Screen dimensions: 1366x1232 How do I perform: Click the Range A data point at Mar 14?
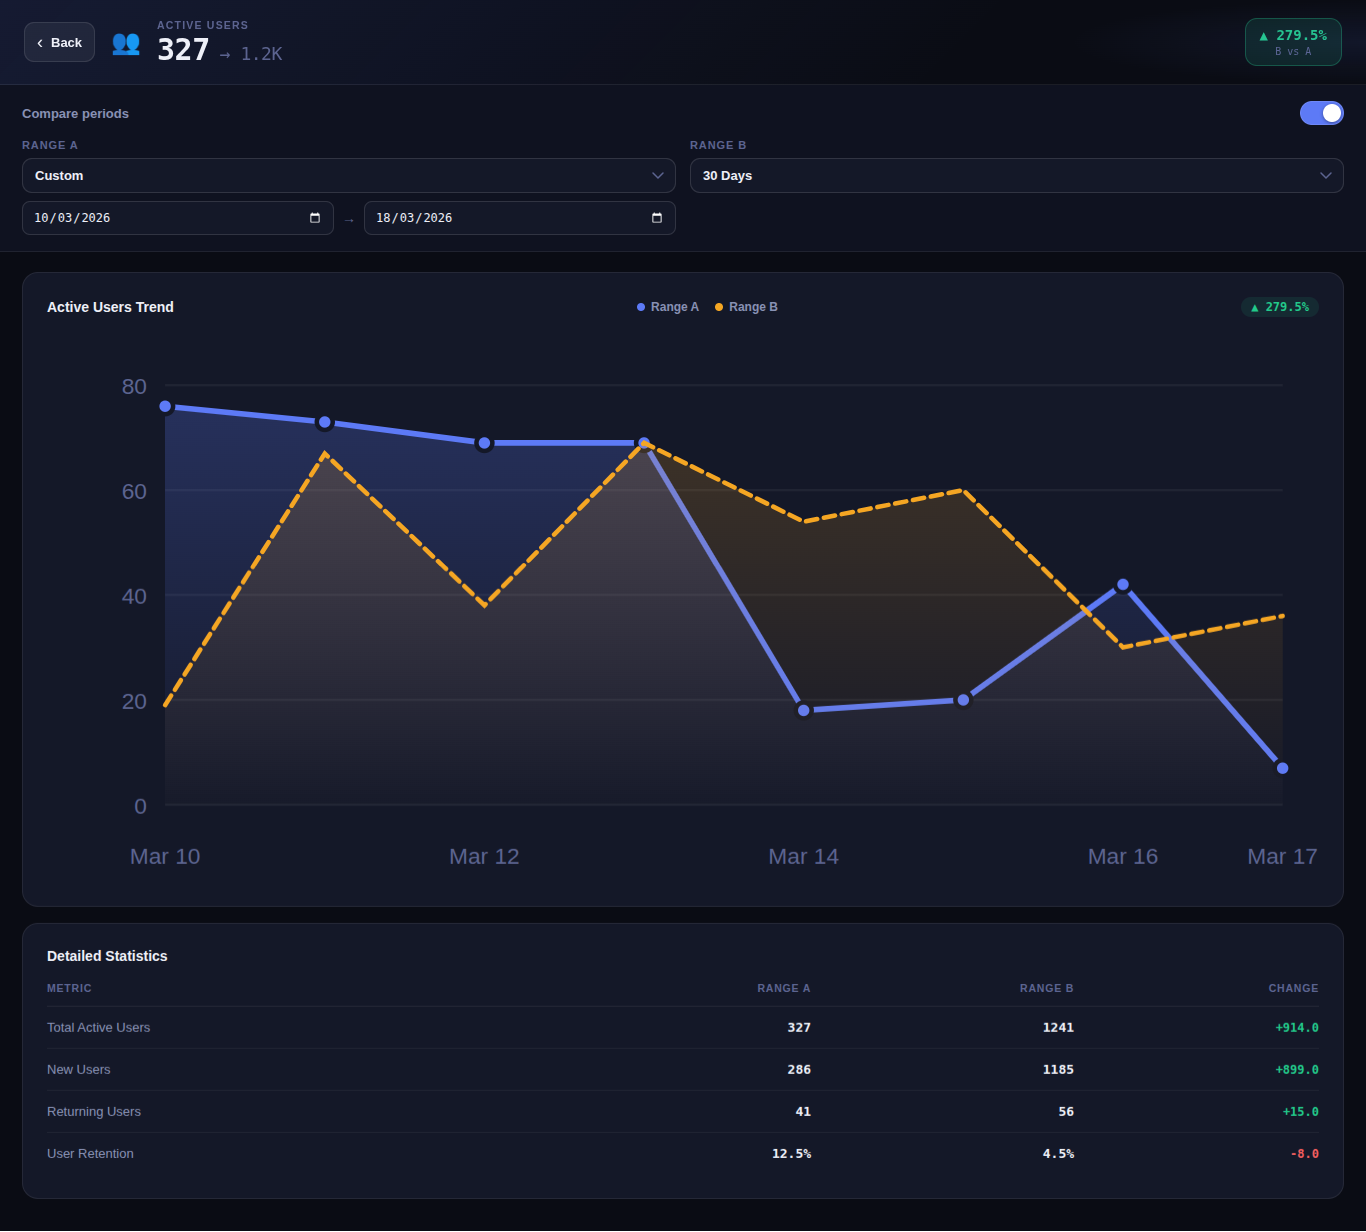point(804,710)
